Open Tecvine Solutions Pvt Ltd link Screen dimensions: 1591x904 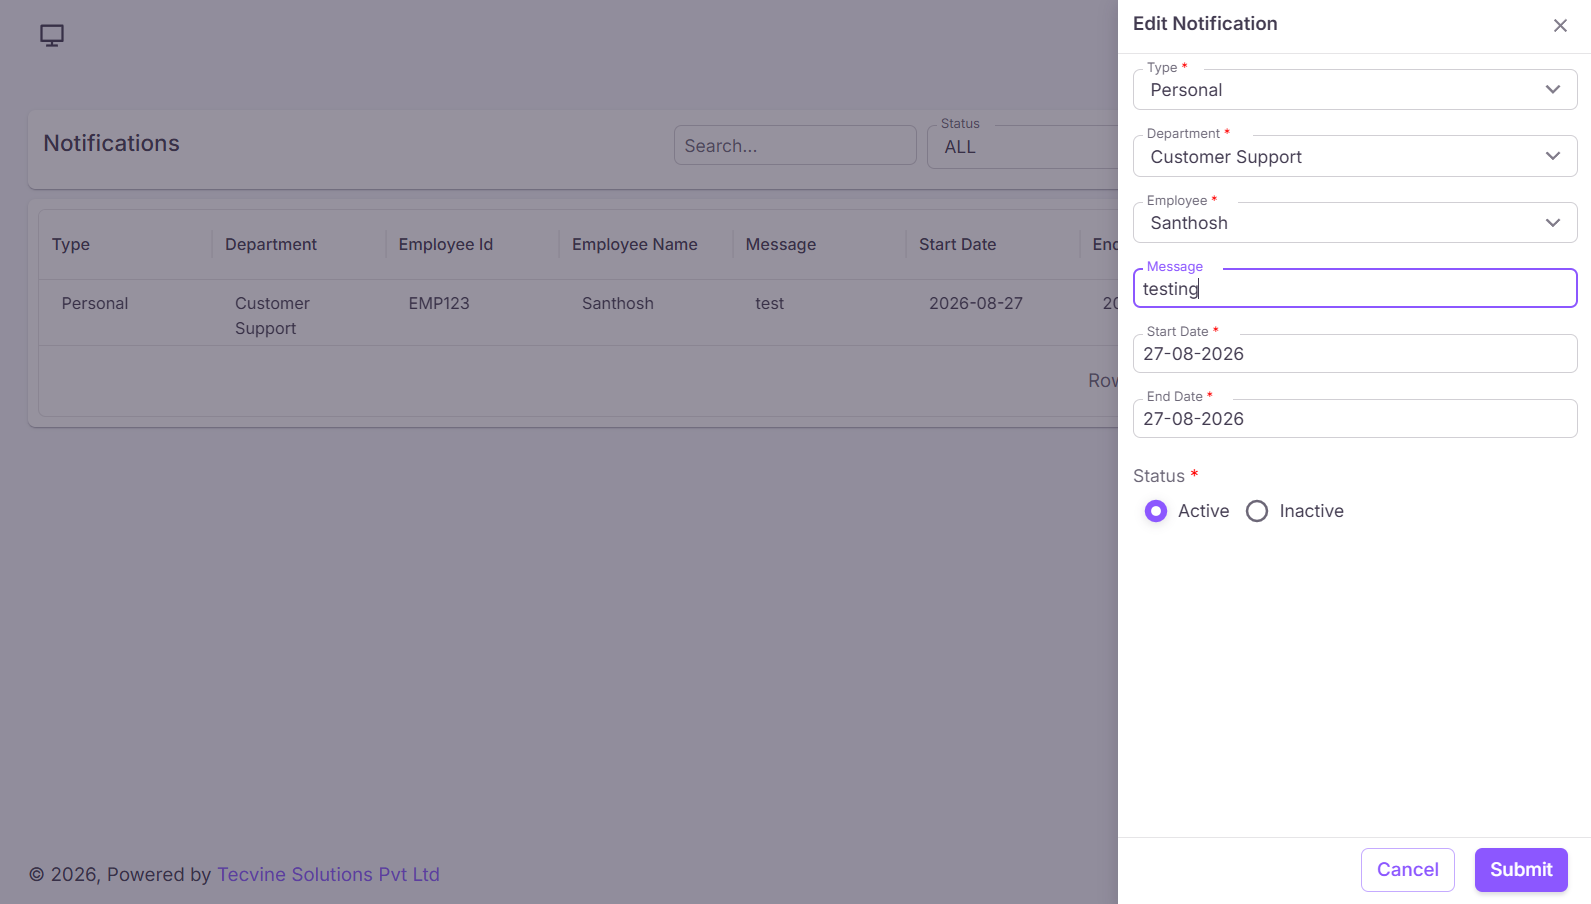pyautogui.click(x=328, y=875)
